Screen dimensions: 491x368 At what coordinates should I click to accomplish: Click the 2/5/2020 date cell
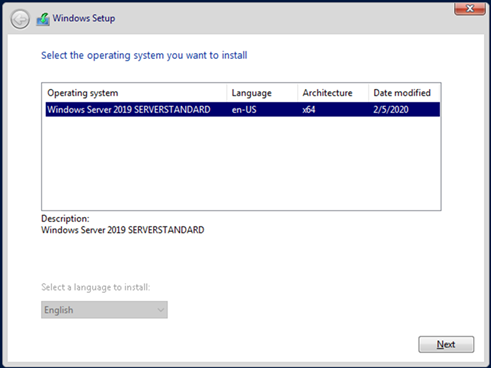(391, 110)
